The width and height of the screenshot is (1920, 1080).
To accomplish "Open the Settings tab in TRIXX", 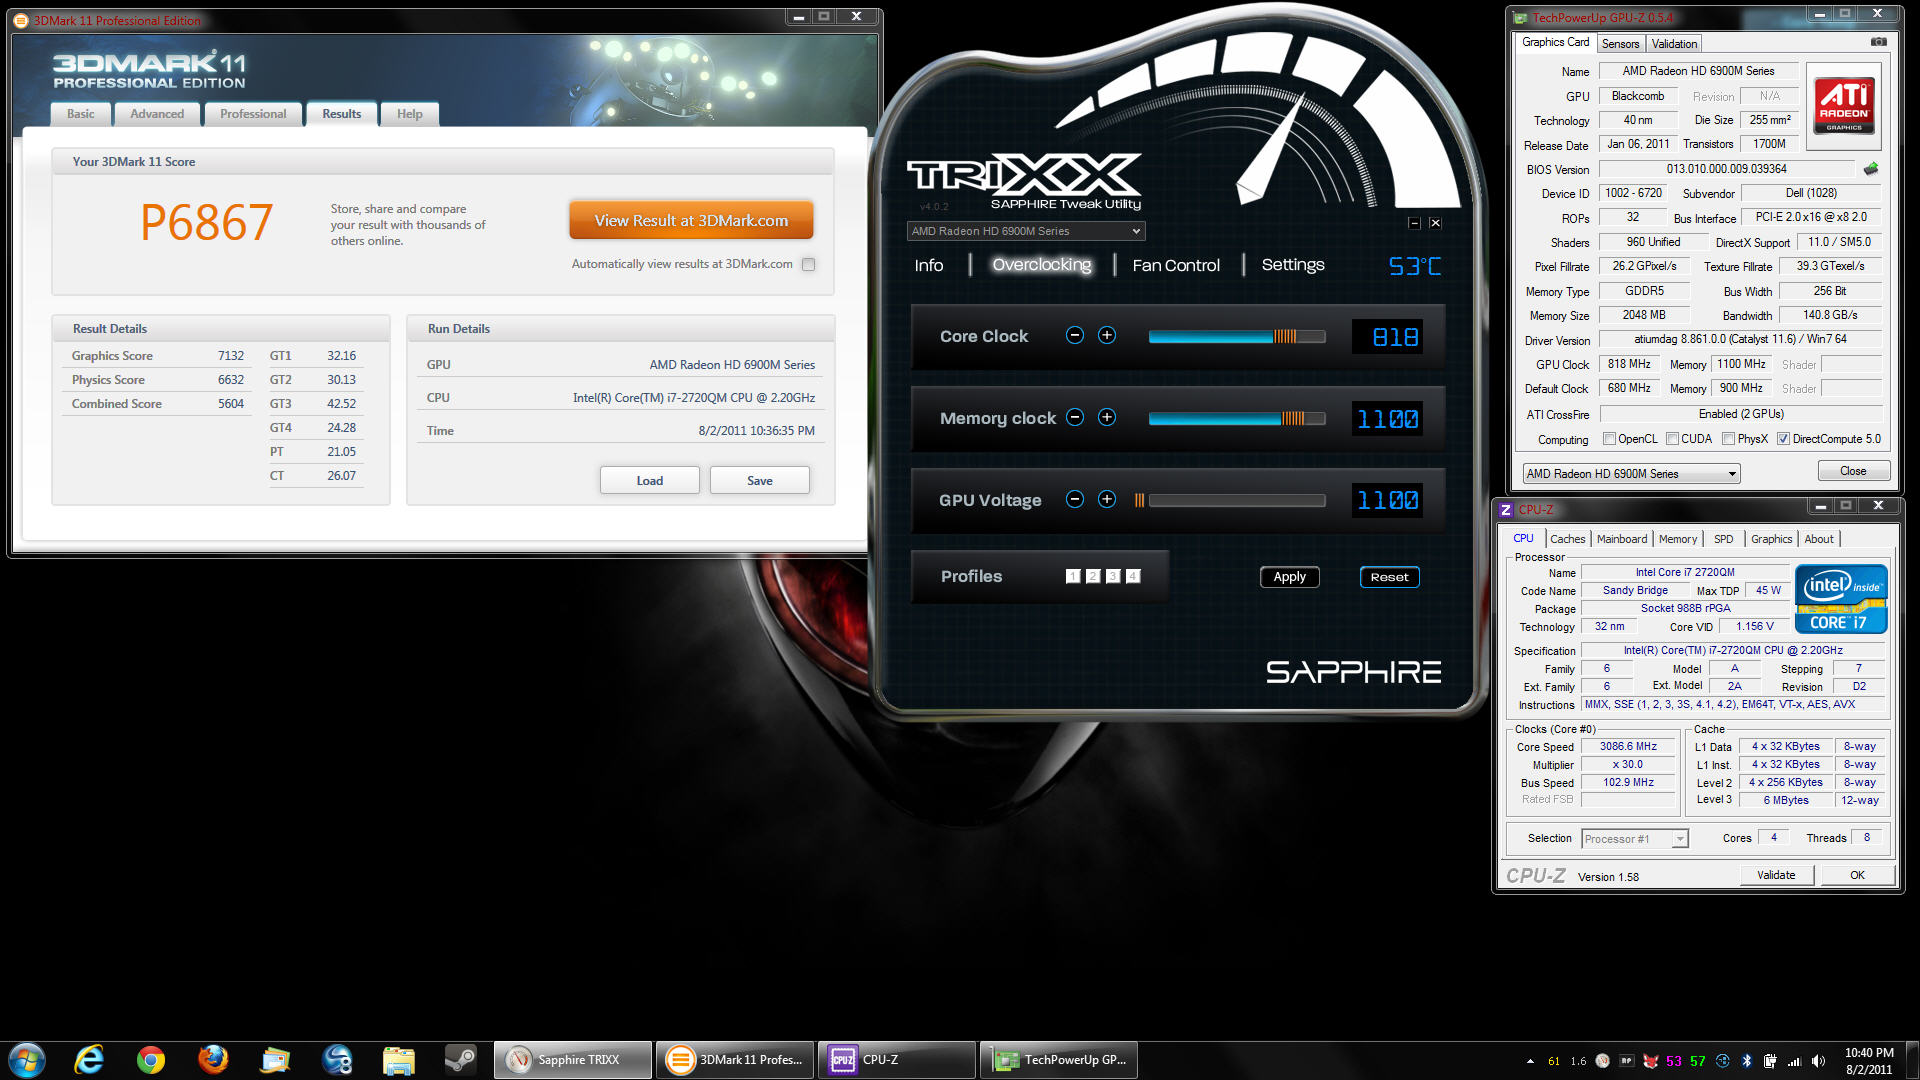I will click(x=1293, y=265).
